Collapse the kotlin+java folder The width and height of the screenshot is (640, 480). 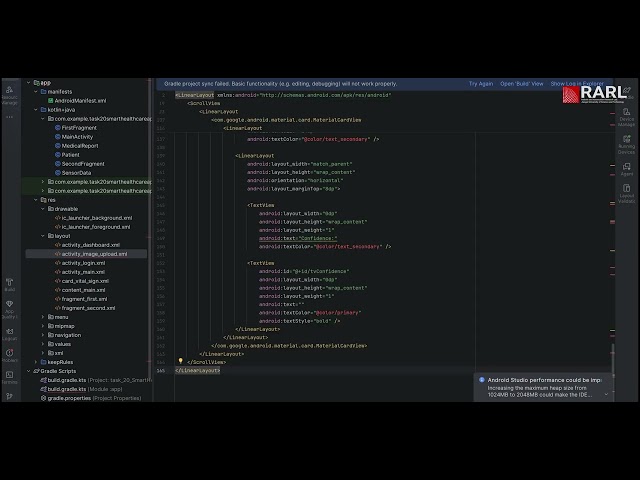click(x=36, y=109)
